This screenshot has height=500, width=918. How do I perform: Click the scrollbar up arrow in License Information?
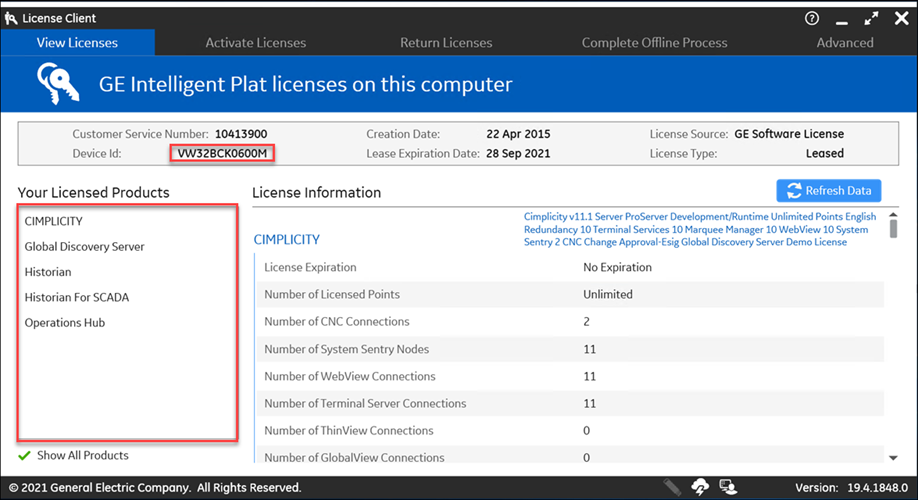click(x=893, y=215)
